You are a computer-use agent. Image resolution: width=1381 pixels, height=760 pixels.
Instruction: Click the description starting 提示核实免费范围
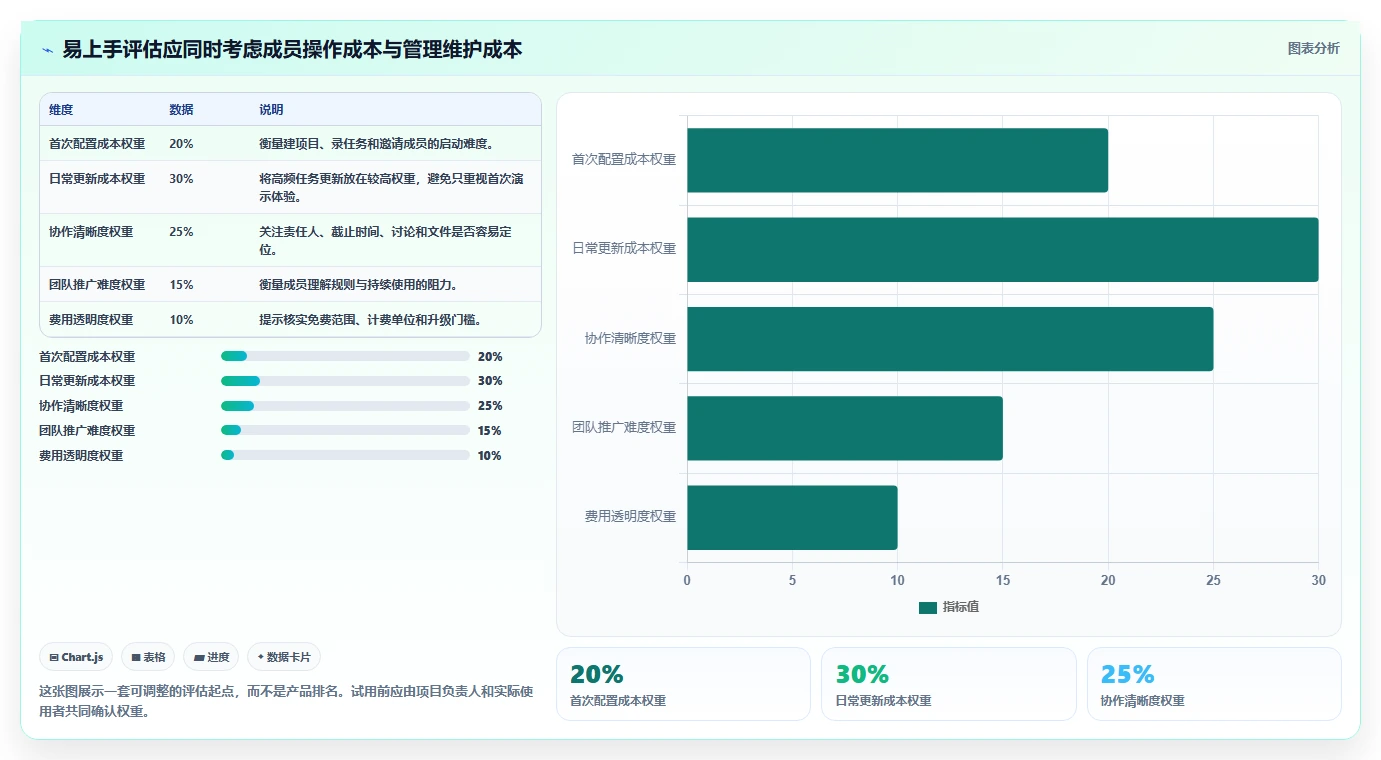point(370,320)
